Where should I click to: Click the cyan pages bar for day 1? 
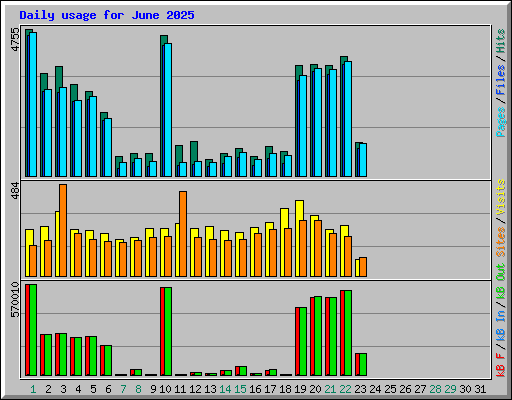[33, 104]
